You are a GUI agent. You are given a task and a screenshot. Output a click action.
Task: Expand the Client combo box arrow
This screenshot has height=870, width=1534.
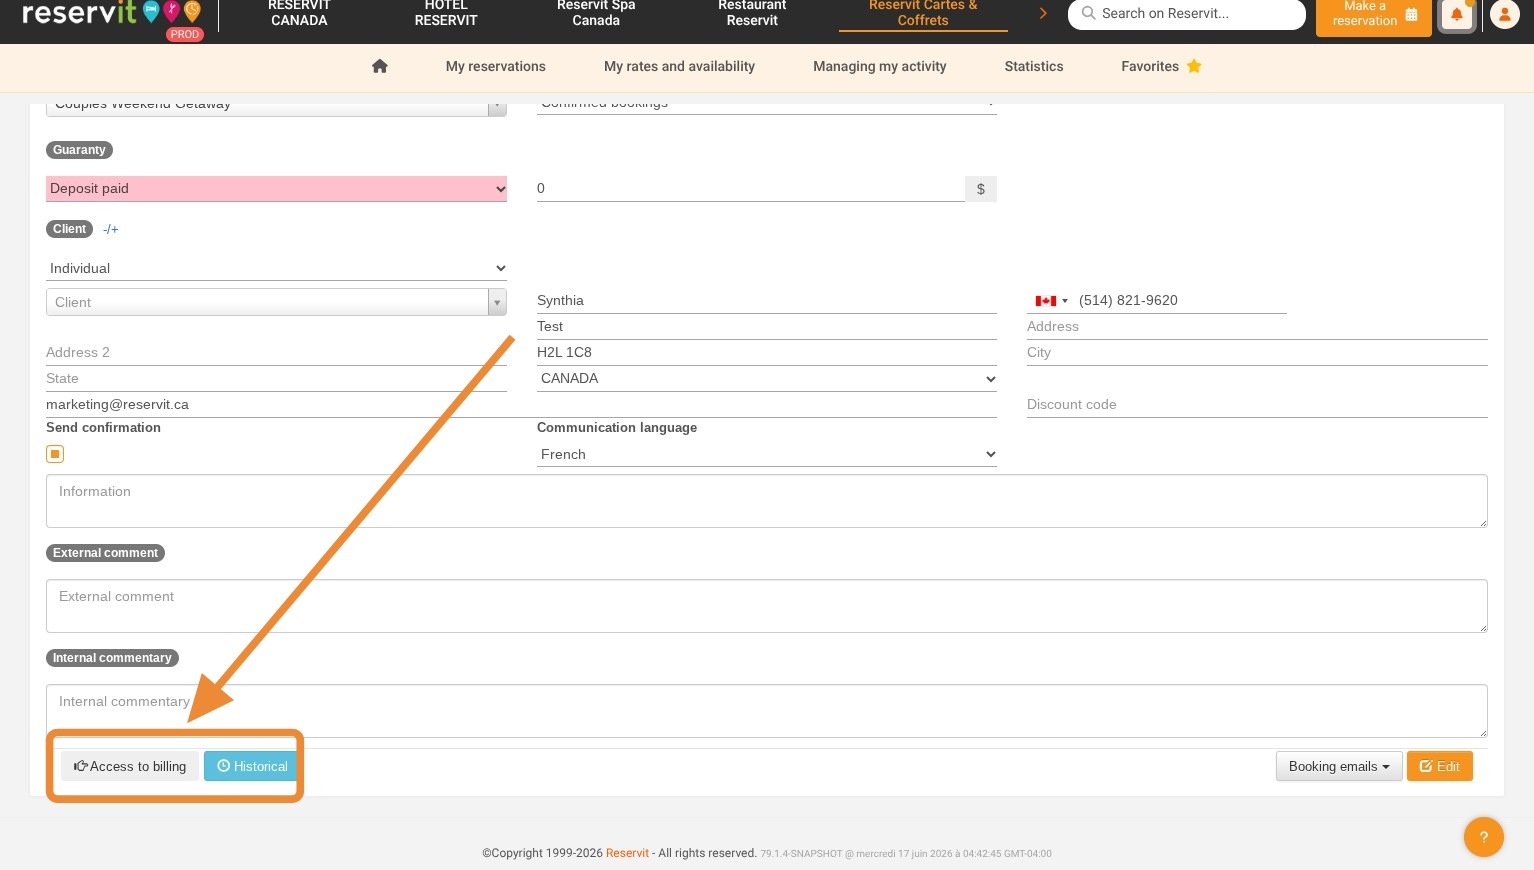pos(497,302)
